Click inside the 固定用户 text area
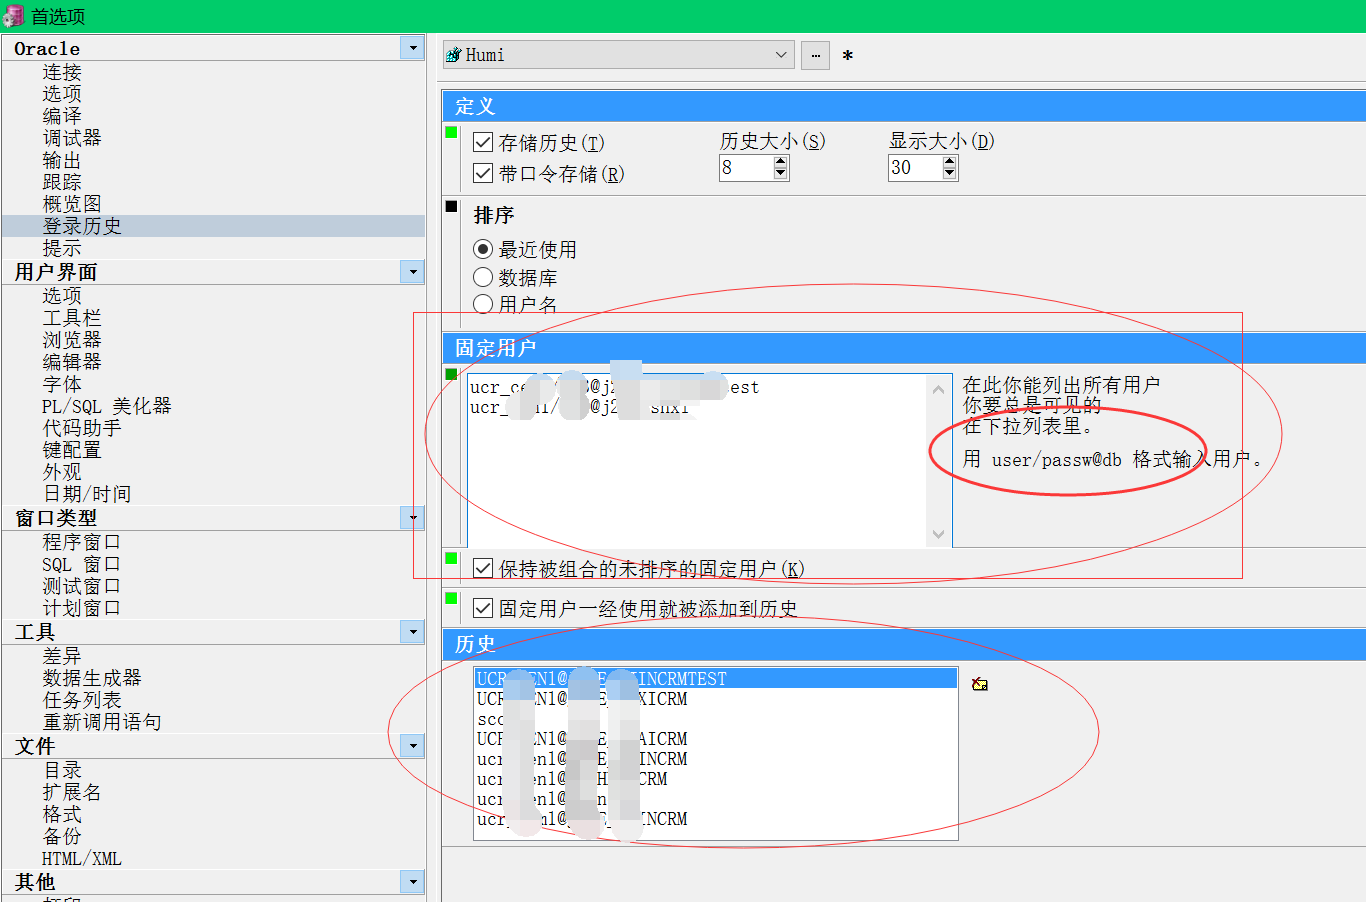This screenshot has width=1366, height=902. pos(697,461)
